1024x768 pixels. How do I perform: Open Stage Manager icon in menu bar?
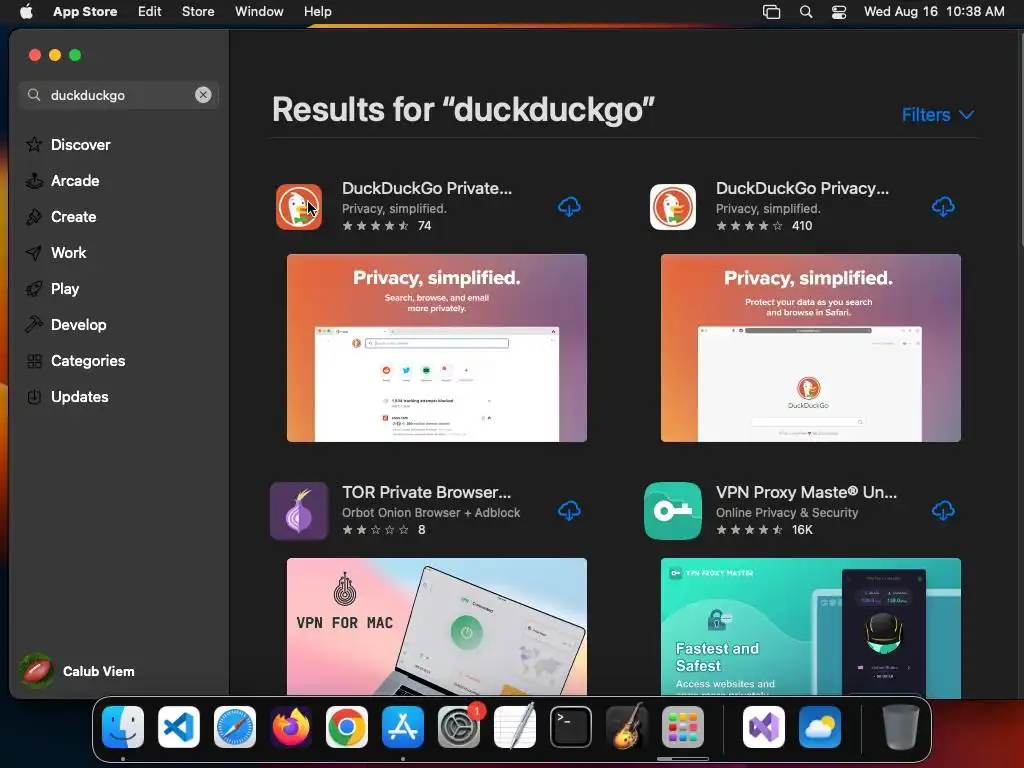(771, 12)
